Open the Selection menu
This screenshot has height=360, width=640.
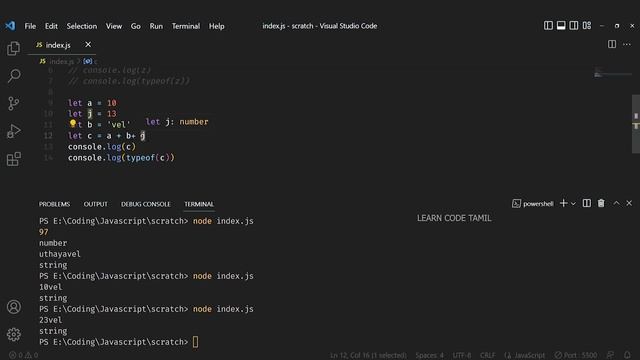(x=82, y=26)
